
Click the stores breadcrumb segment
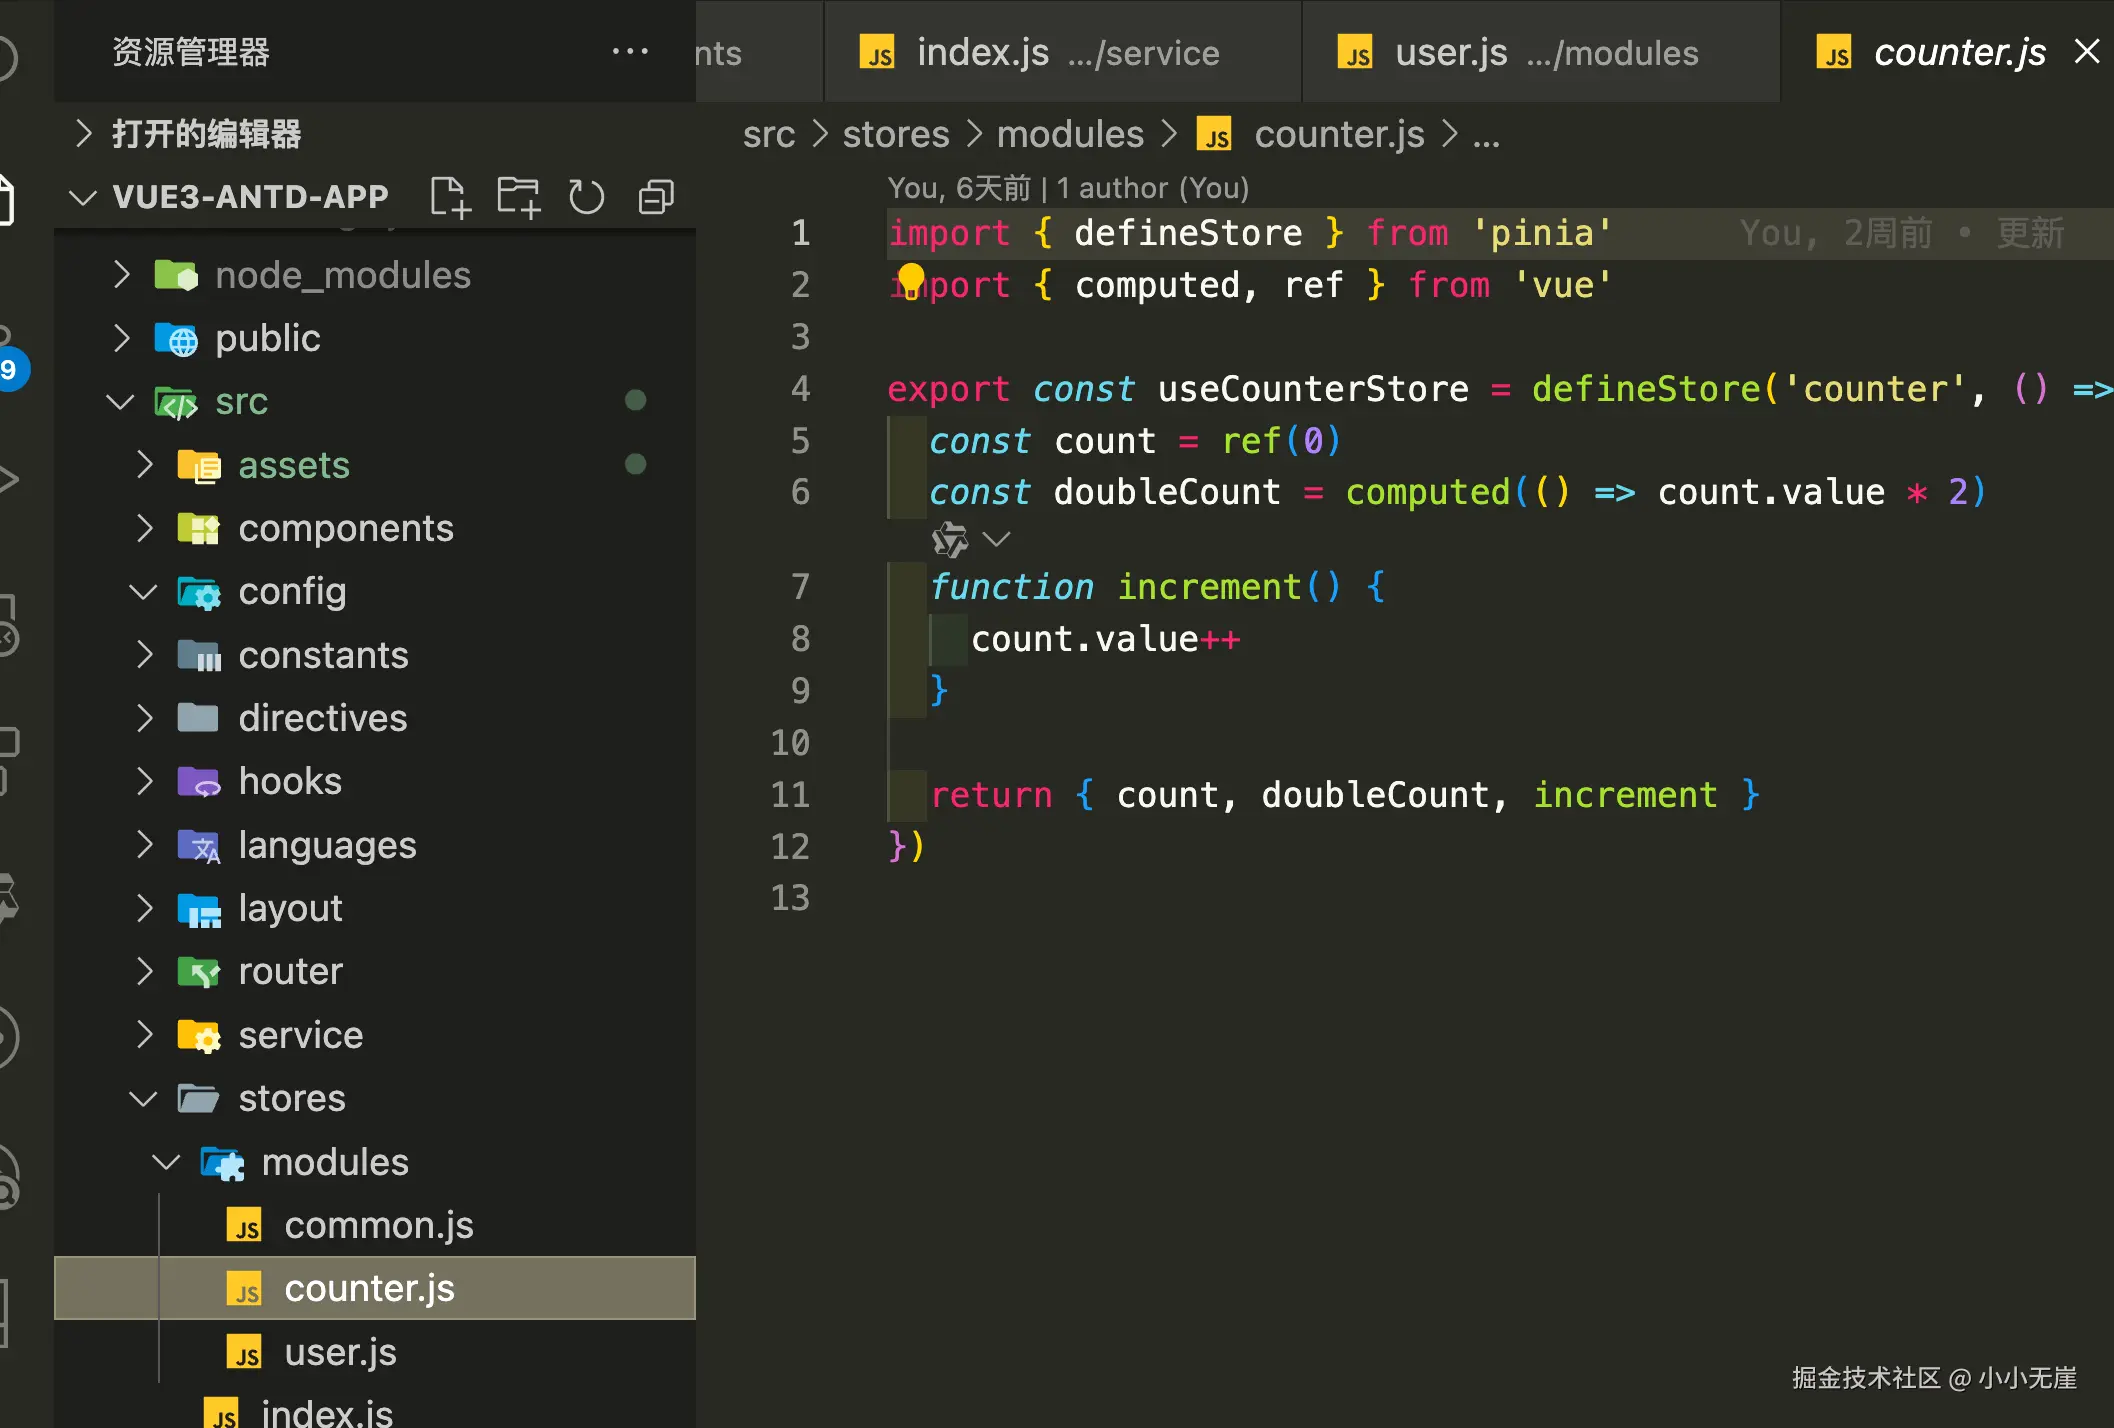(895, 135)
